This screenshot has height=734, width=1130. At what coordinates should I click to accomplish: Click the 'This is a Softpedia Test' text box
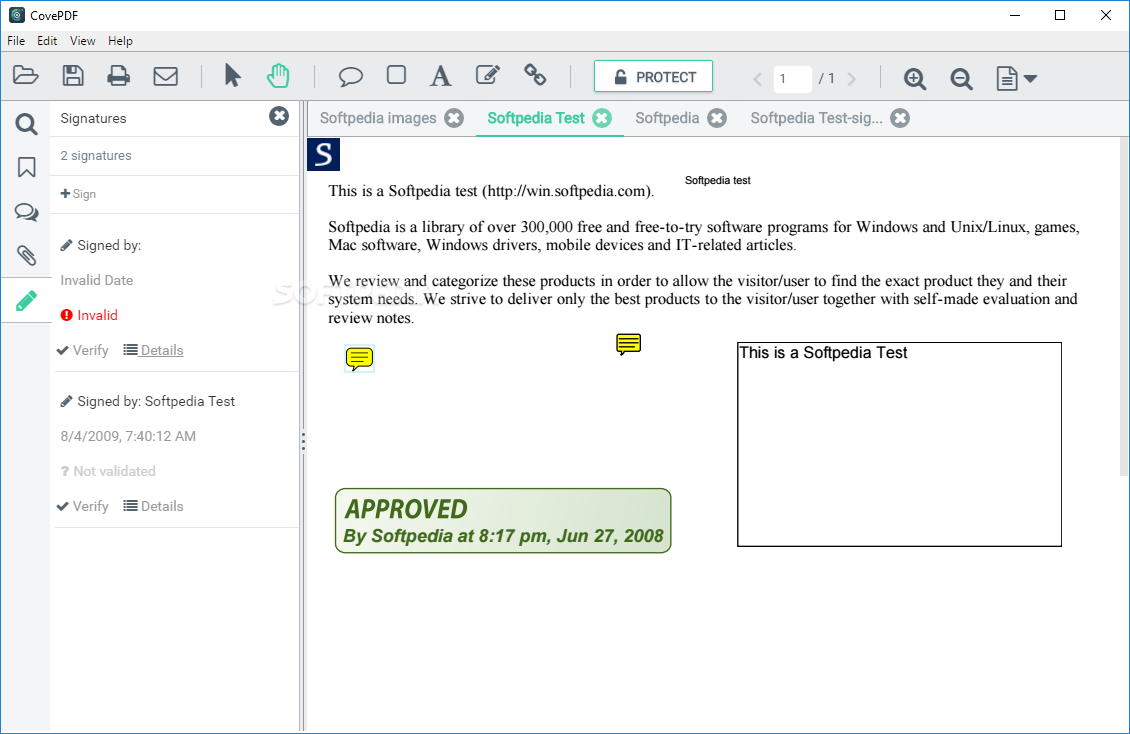pos(899,444)
